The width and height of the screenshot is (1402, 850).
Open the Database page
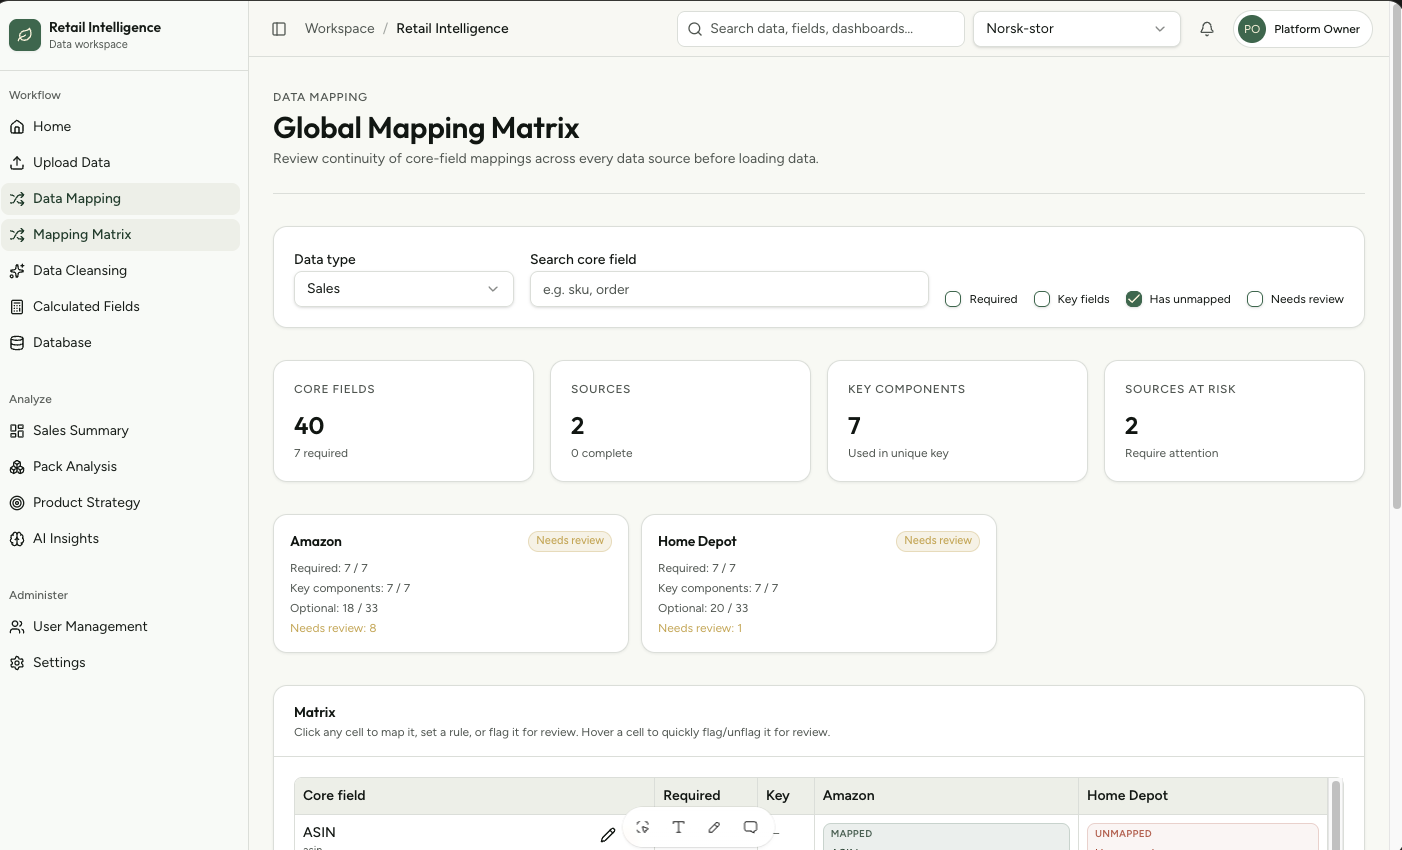(x=120, y=343)
